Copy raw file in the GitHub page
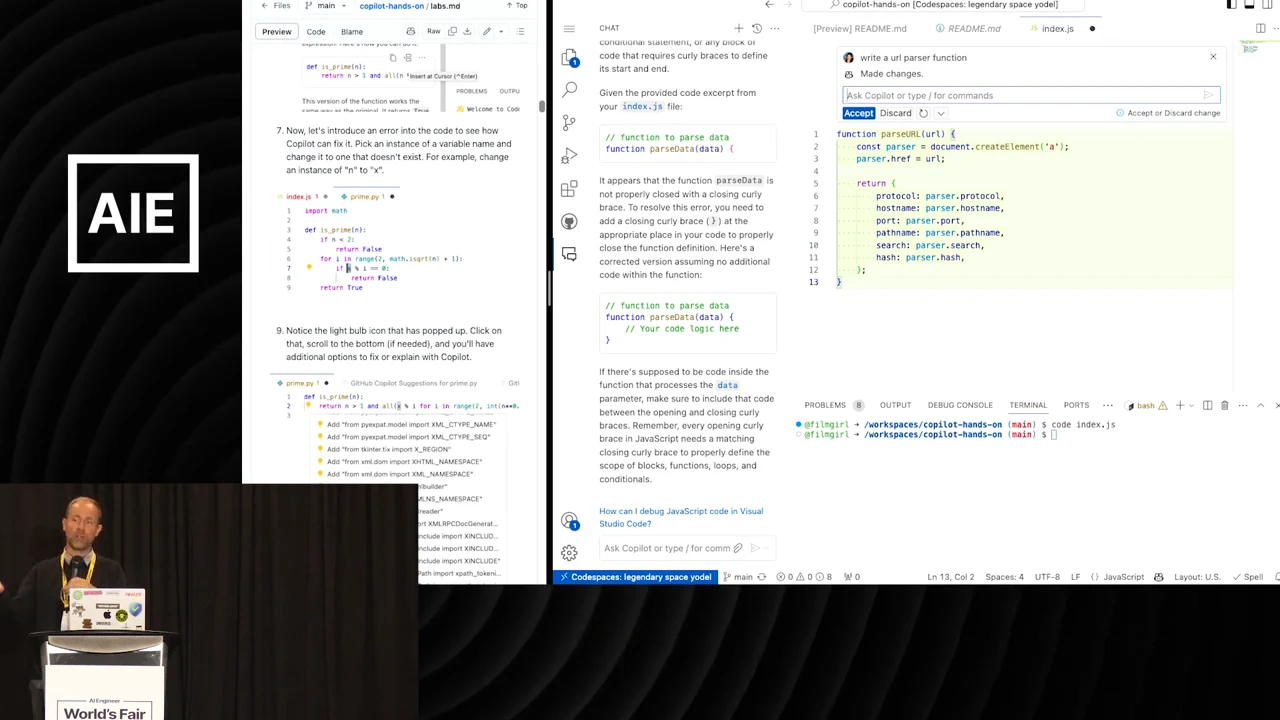Image resolution: width=1280 pixels, height=720 pixels. [452, 32]
